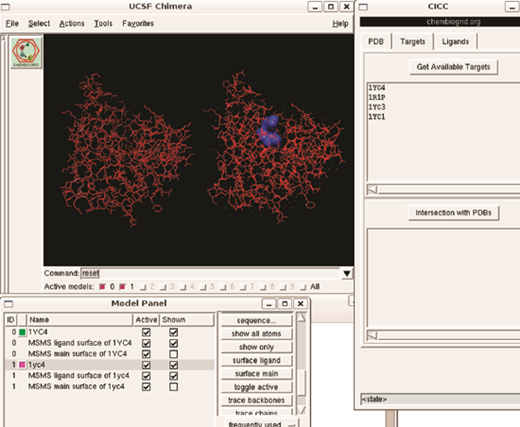Close the Model Panel window
The width and height of the screenshot is (520, 427).
[300, 304]
